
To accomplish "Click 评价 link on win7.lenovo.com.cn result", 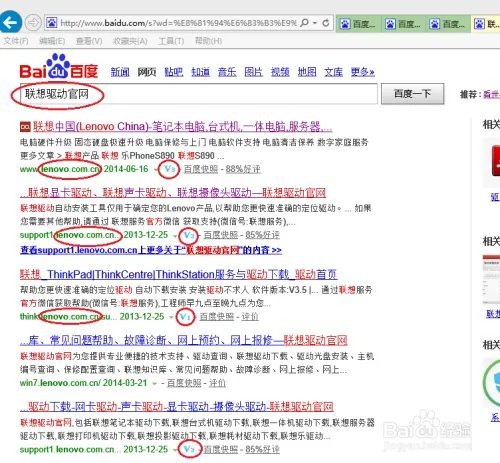I will [x=217, y=383].
